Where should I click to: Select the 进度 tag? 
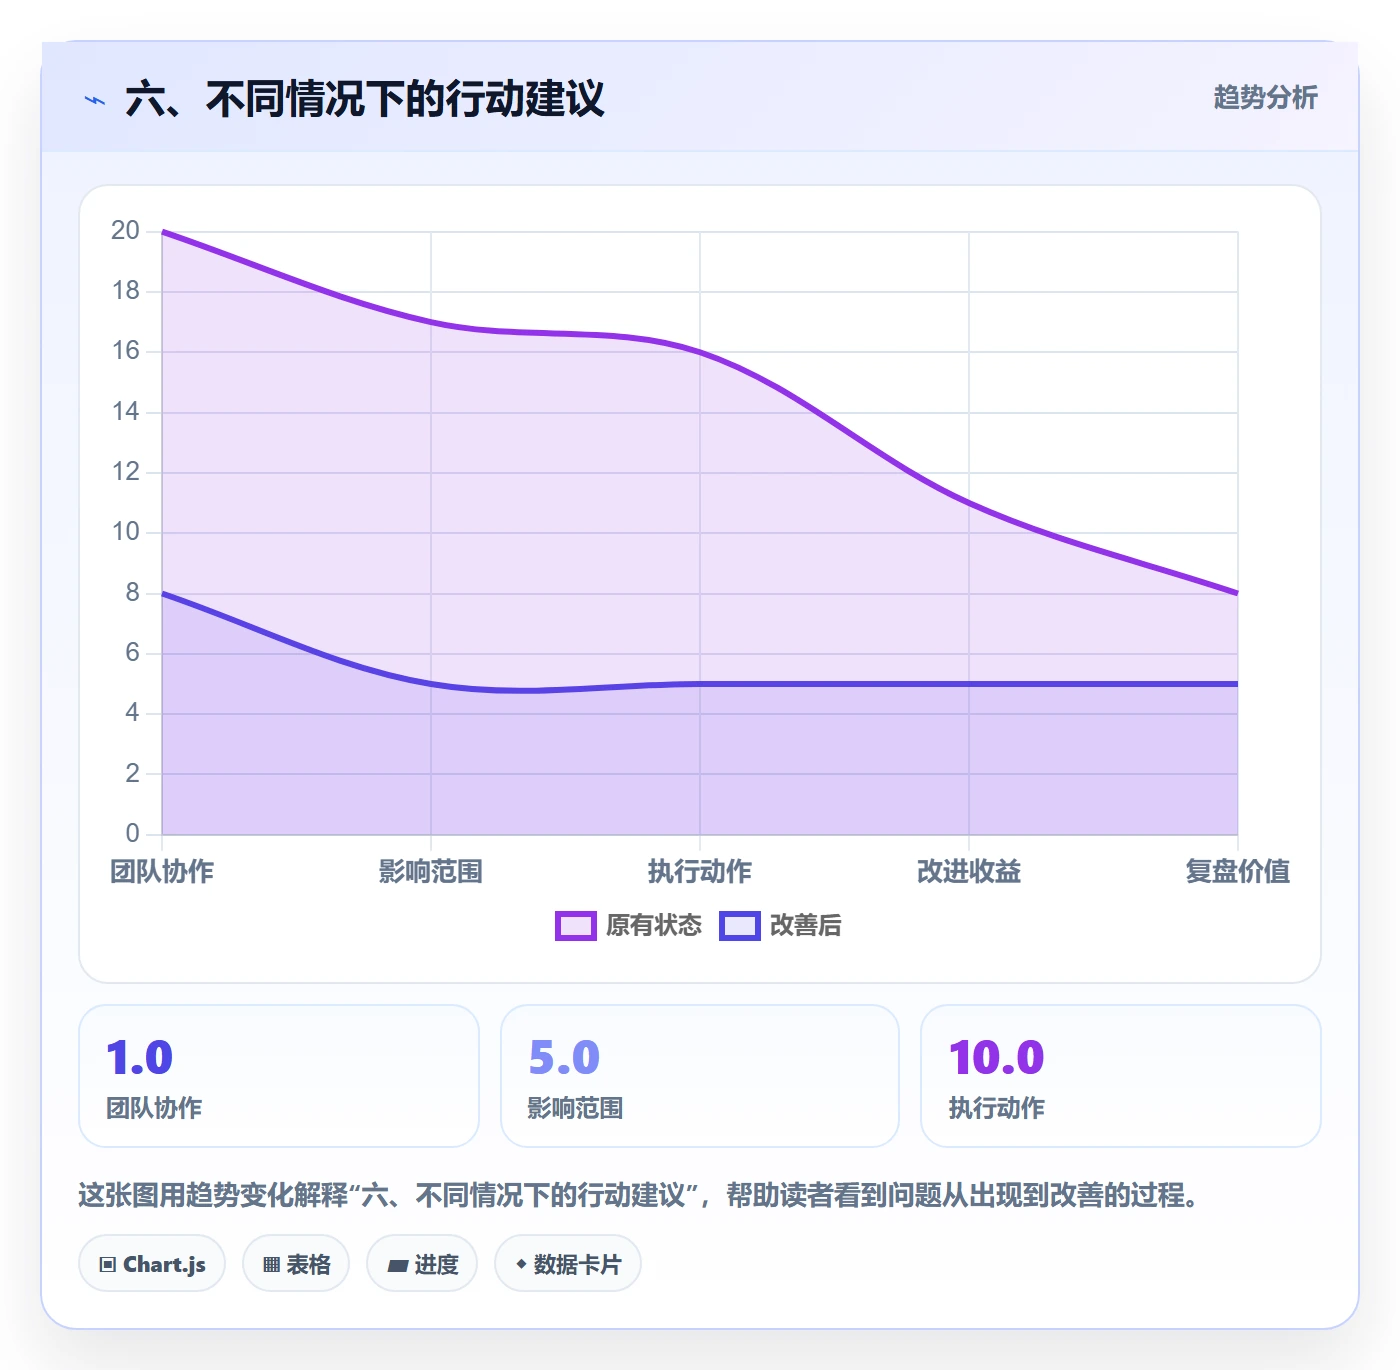click(422, 1264)
